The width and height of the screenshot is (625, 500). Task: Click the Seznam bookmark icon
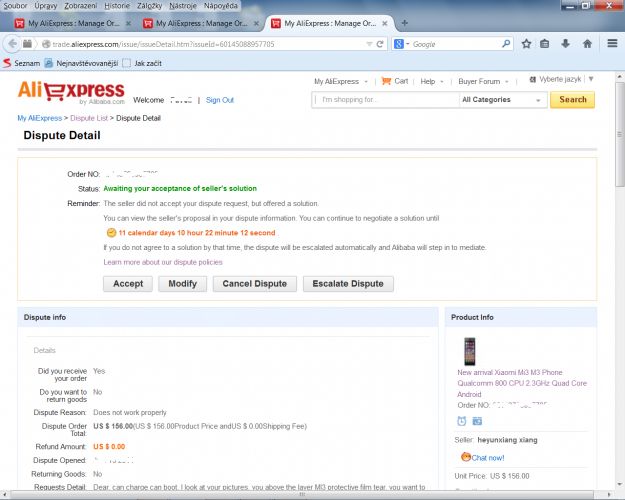tap(6, 63)
